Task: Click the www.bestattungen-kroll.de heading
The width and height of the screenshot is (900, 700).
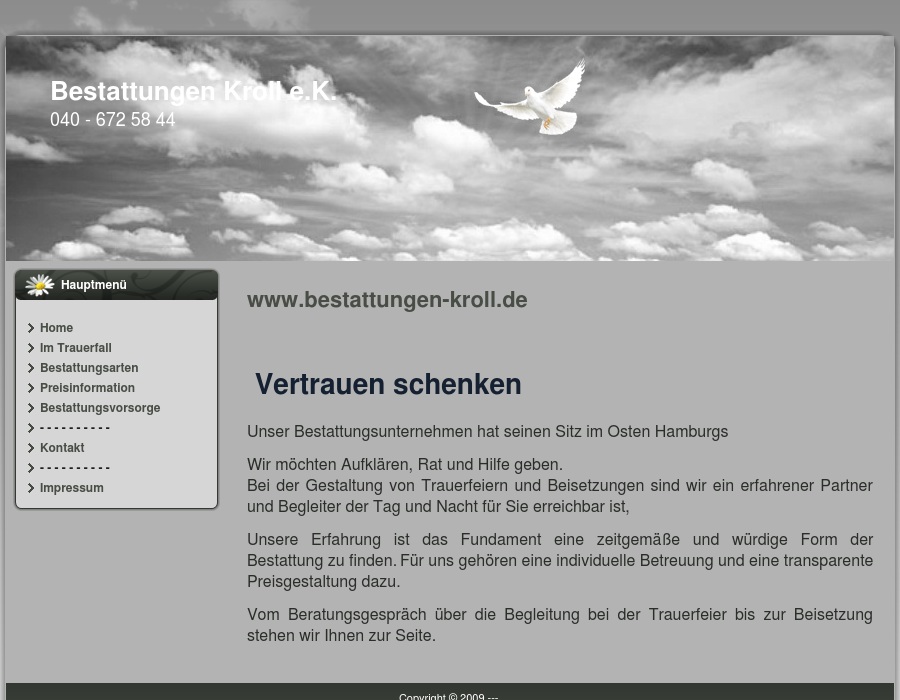Action: tap(387, 300)
